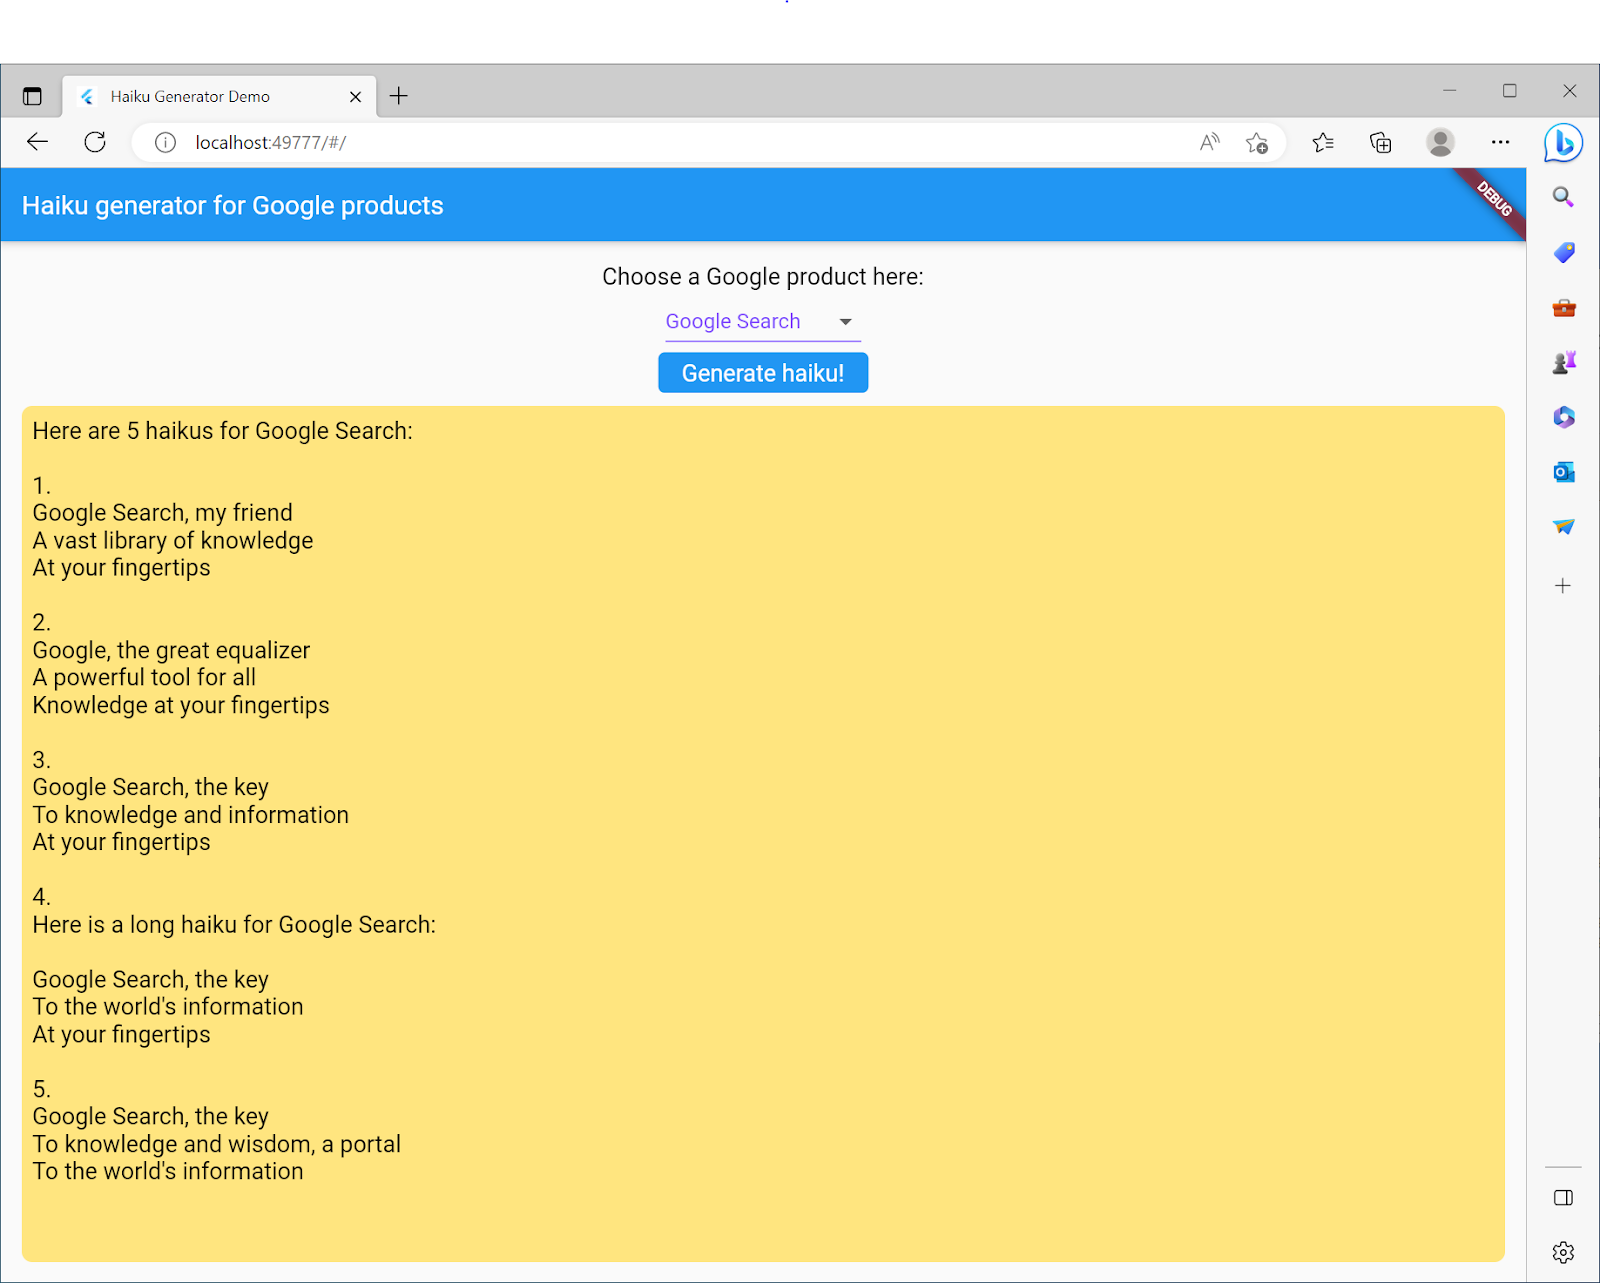Open the Settings and more menu
This screenshot has width=1600, height=1283.
coord(1500,142)
